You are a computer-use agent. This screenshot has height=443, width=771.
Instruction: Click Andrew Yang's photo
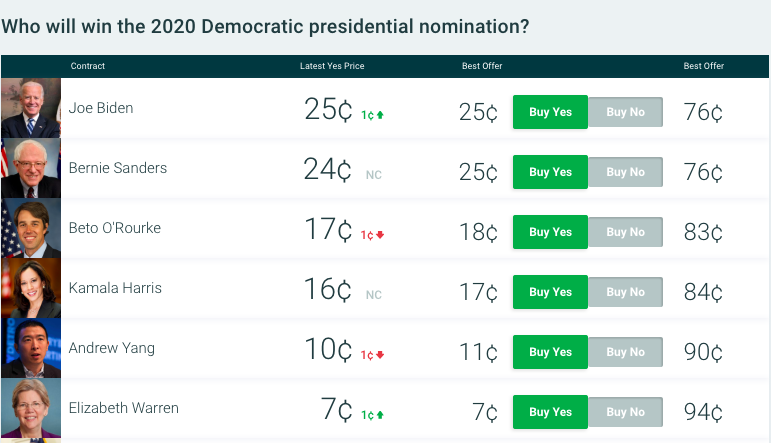tap(31, 348)
